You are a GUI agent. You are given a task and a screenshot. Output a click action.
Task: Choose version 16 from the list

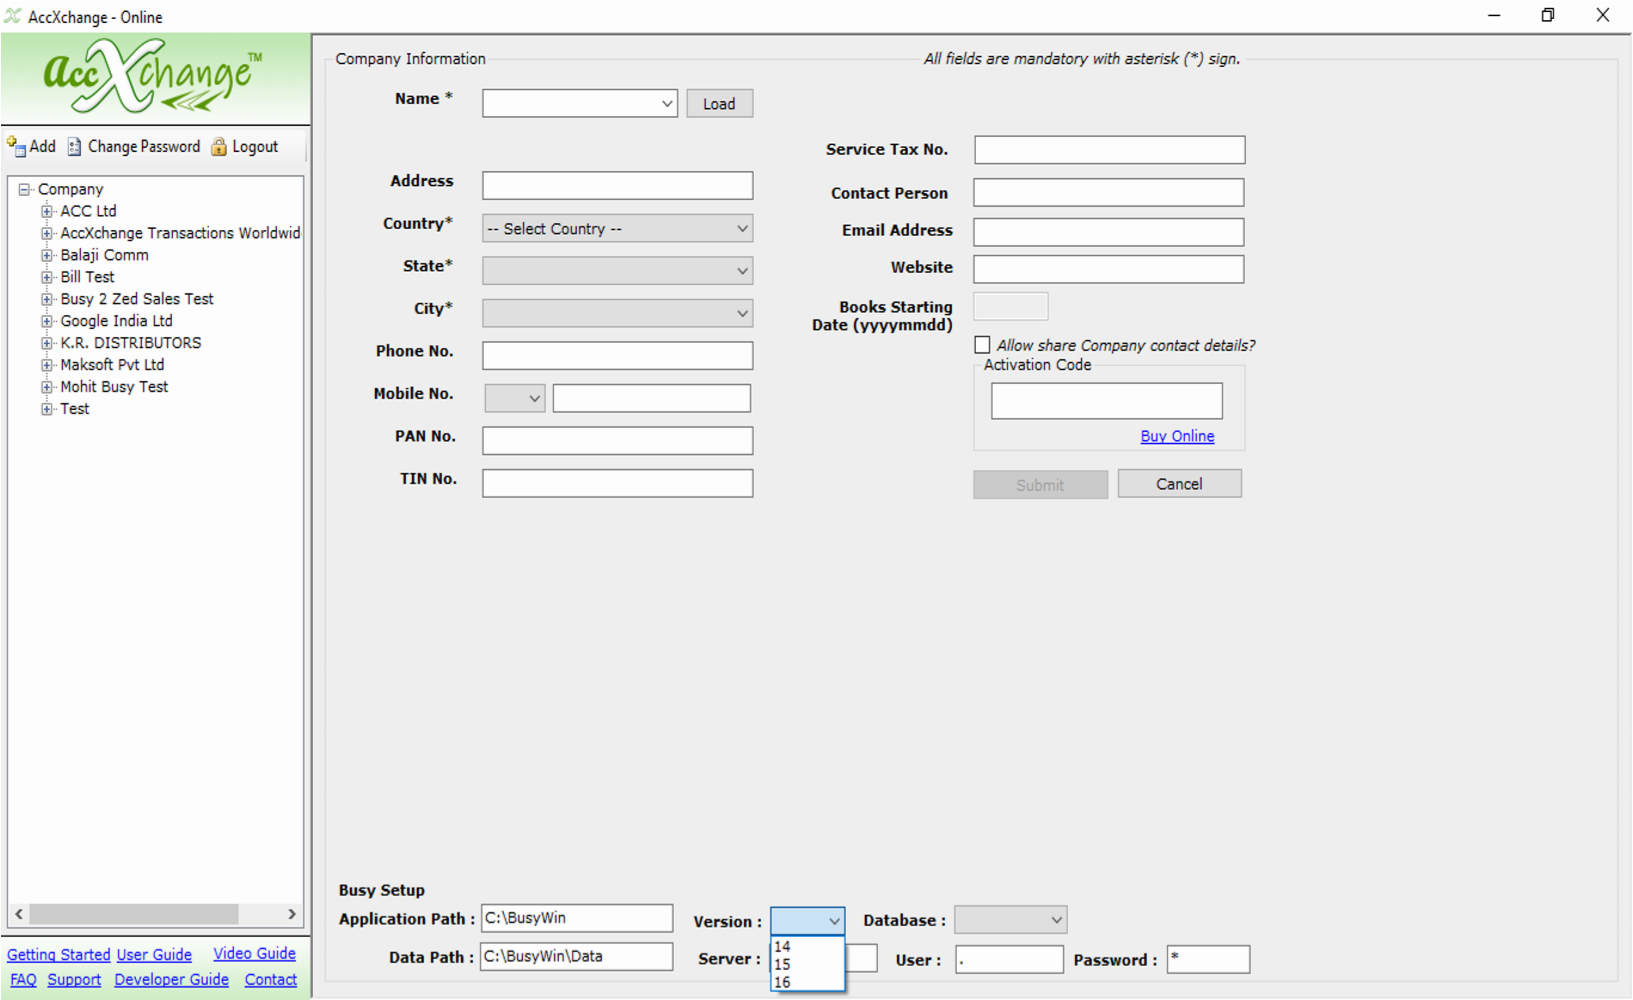tap(807, 982)
